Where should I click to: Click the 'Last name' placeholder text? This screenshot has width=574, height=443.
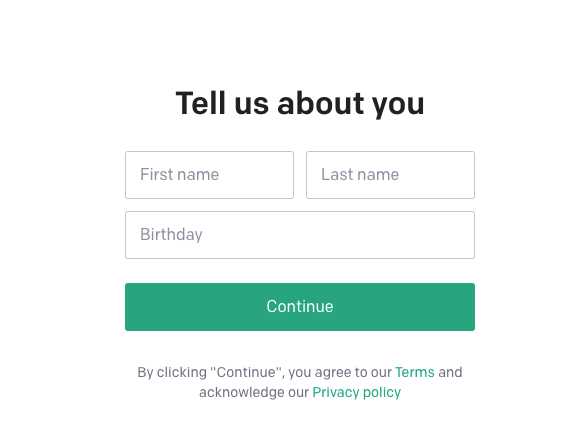pos(360,175)
